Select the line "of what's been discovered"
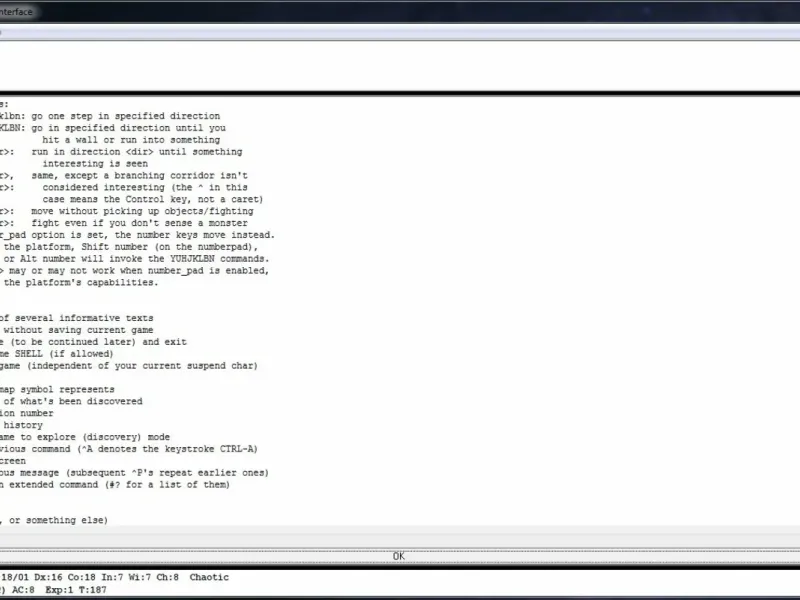The image size is (800, 600). (x=71, y=402)
